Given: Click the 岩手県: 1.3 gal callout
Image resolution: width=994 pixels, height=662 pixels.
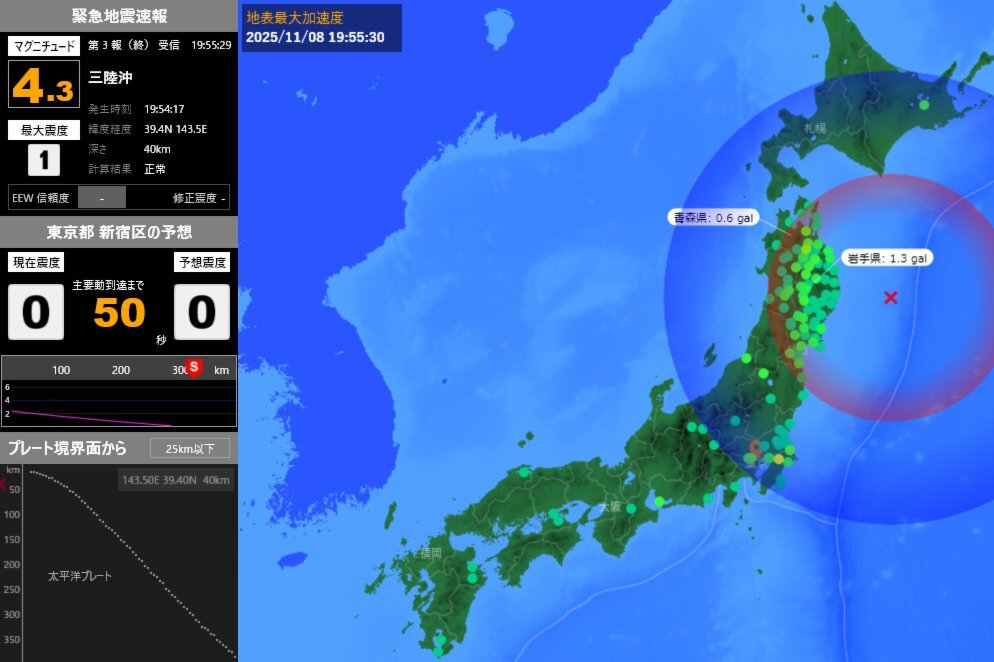Looking at the screenshot, I should click(x=887, y=258).
